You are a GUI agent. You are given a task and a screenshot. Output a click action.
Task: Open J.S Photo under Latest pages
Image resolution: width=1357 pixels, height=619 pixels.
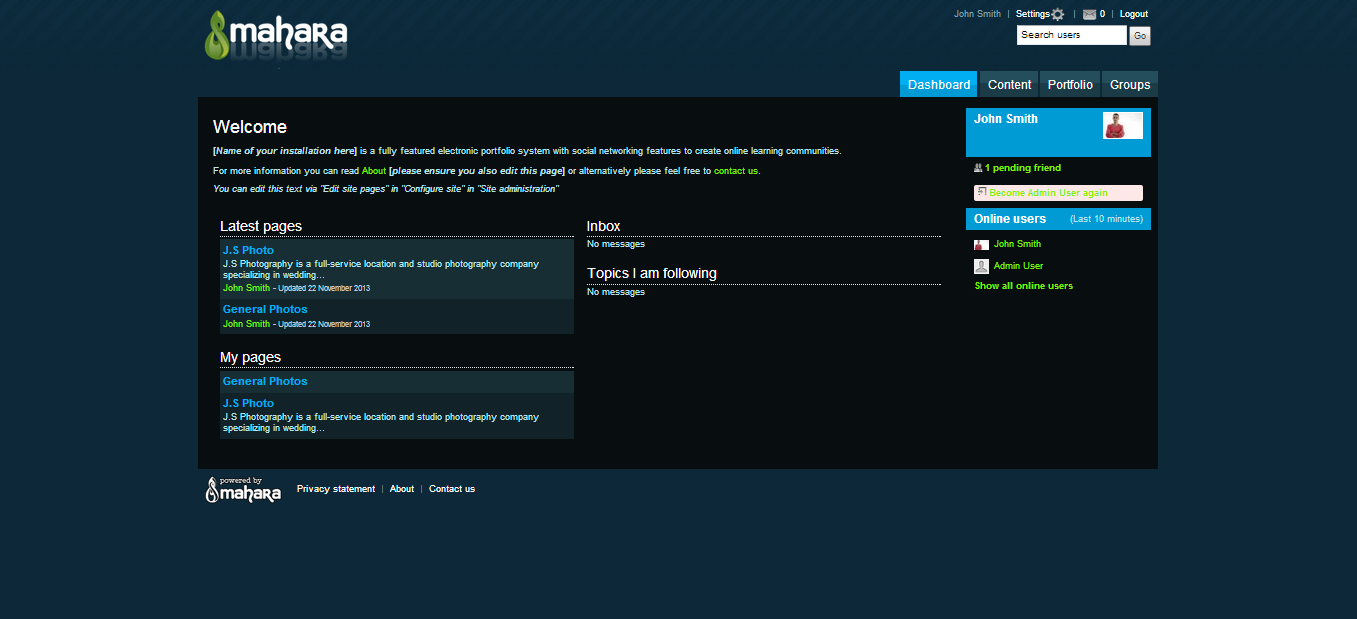(x=248, y=250)
